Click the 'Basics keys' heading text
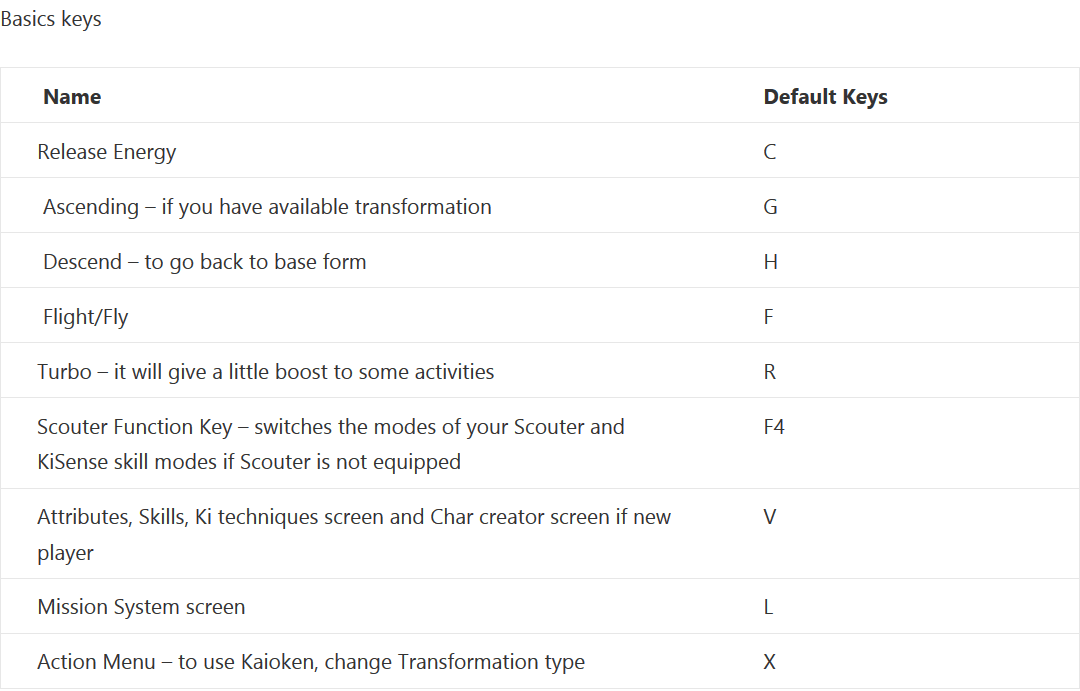1080x691 pixels. [x=51, y=19]
